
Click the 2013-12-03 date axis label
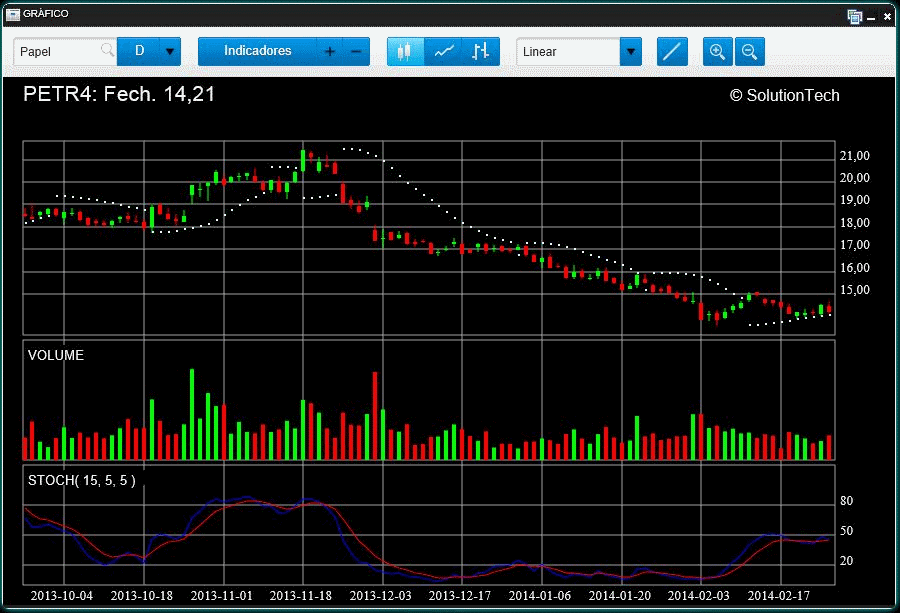coord(381,596)
